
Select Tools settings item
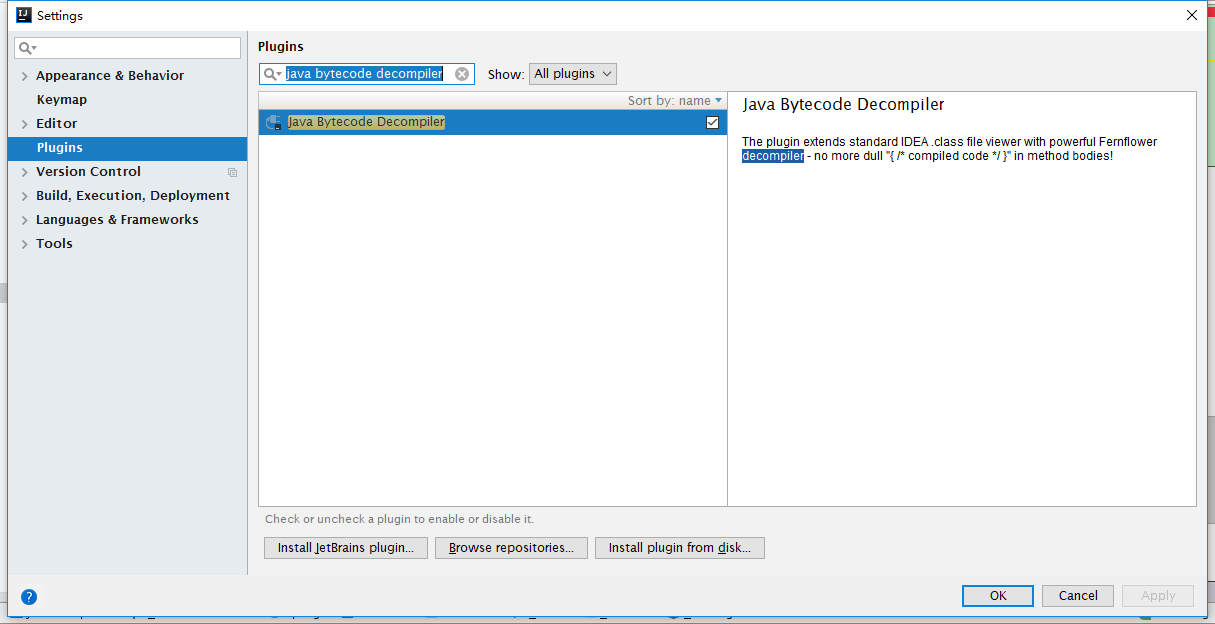pyautogui.click(x=54, y=244)
